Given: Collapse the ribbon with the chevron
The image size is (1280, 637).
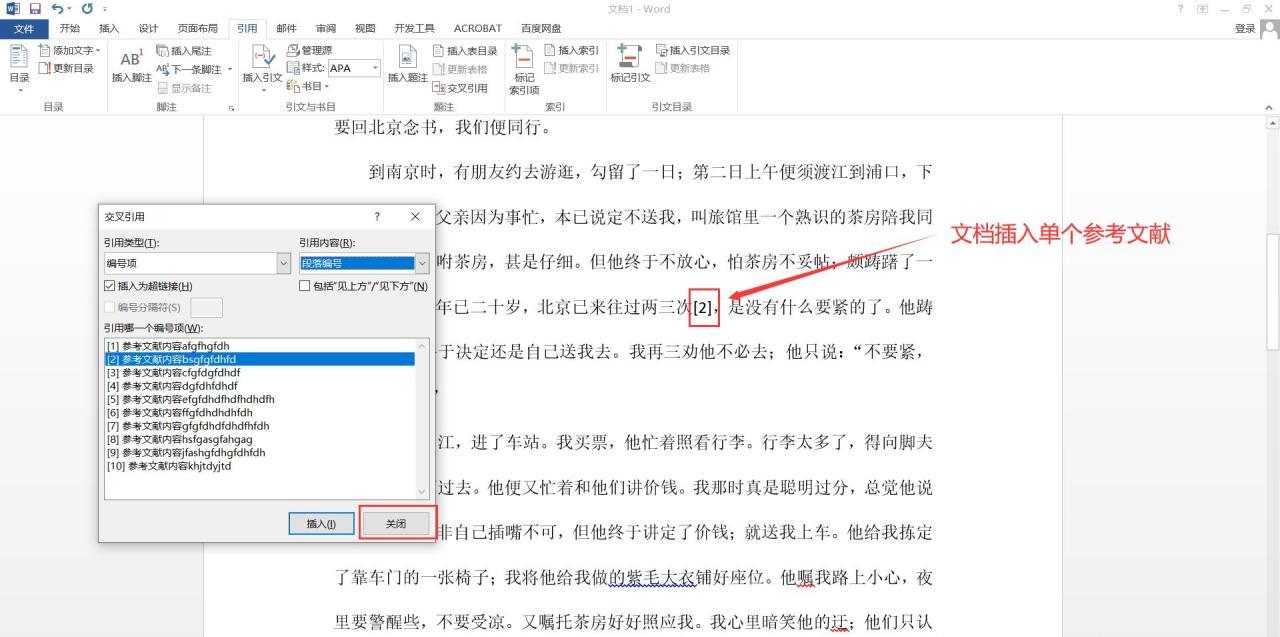Looking at the screenshot, I should [x=1269, y=107].
